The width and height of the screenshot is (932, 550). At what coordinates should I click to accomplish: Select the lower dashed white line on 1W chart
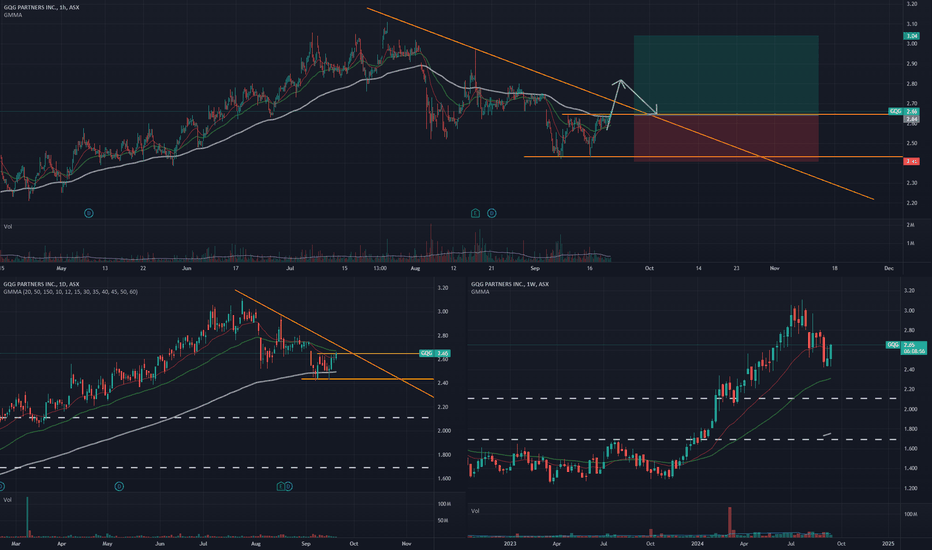point(684,439)
